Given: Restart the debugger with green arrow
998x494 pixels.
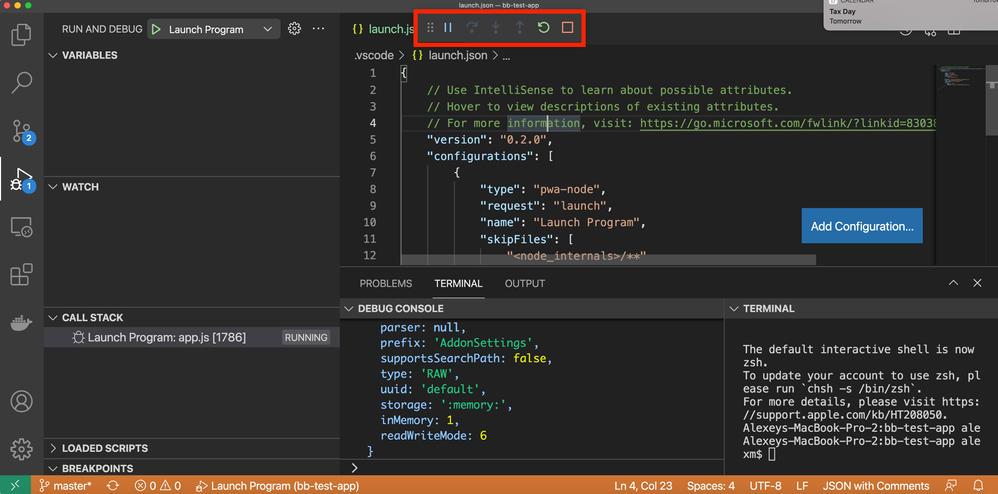Looking at the screenshot, I should pyautogui.click(x=543, y=28).
